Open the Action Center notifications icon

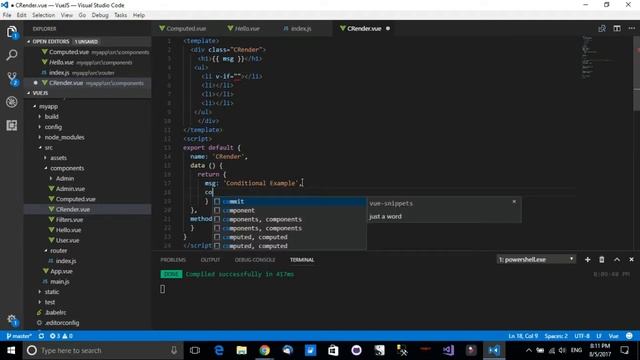click(x=624, y=350)
